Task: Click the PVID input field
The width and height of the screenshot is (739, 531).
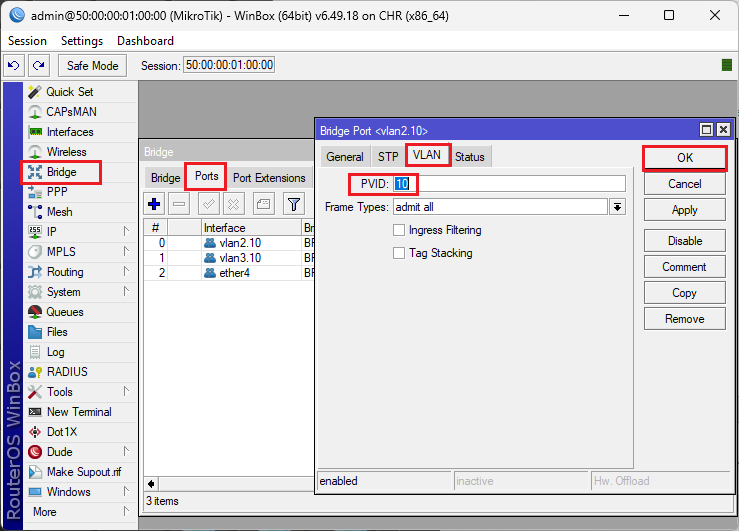Action: click(510, 184)
